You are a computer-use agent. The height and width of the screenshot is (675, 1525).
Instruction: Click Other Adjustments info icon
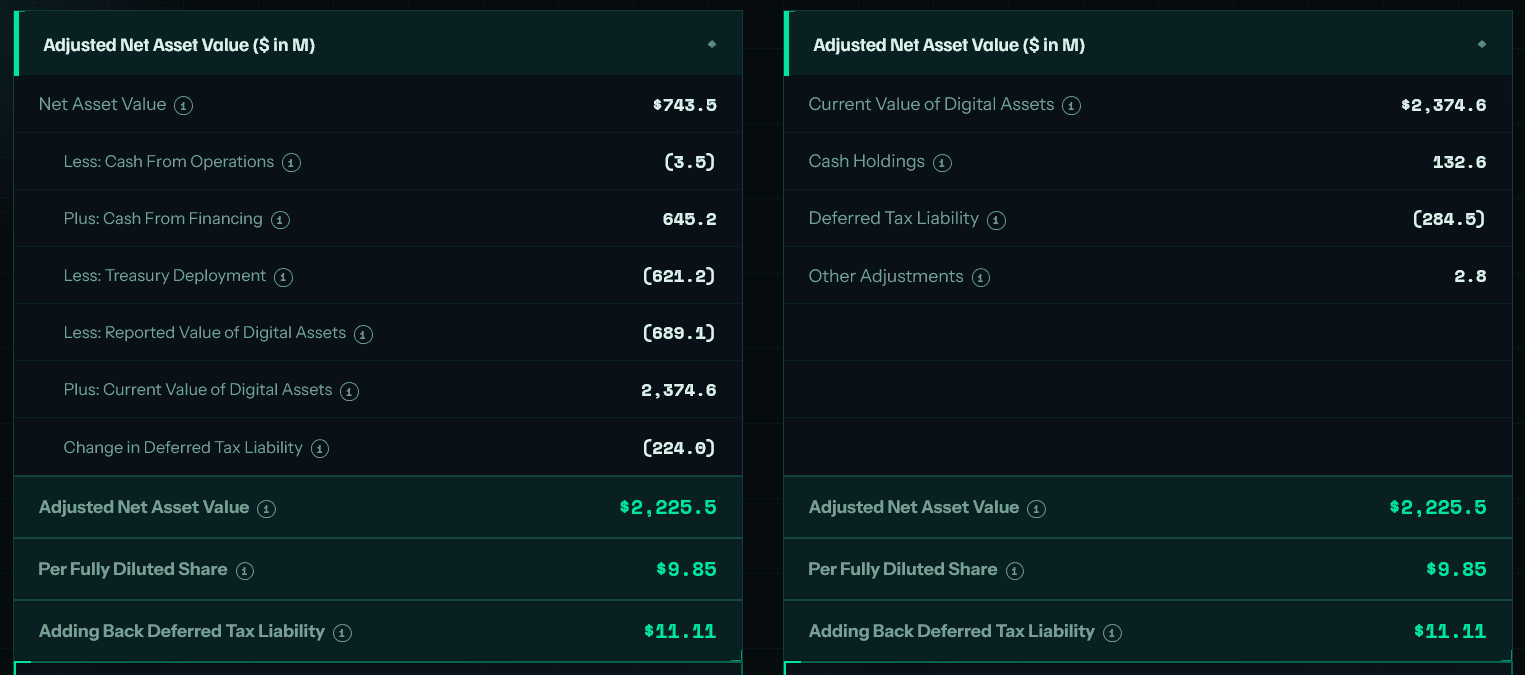coord(981,277)
